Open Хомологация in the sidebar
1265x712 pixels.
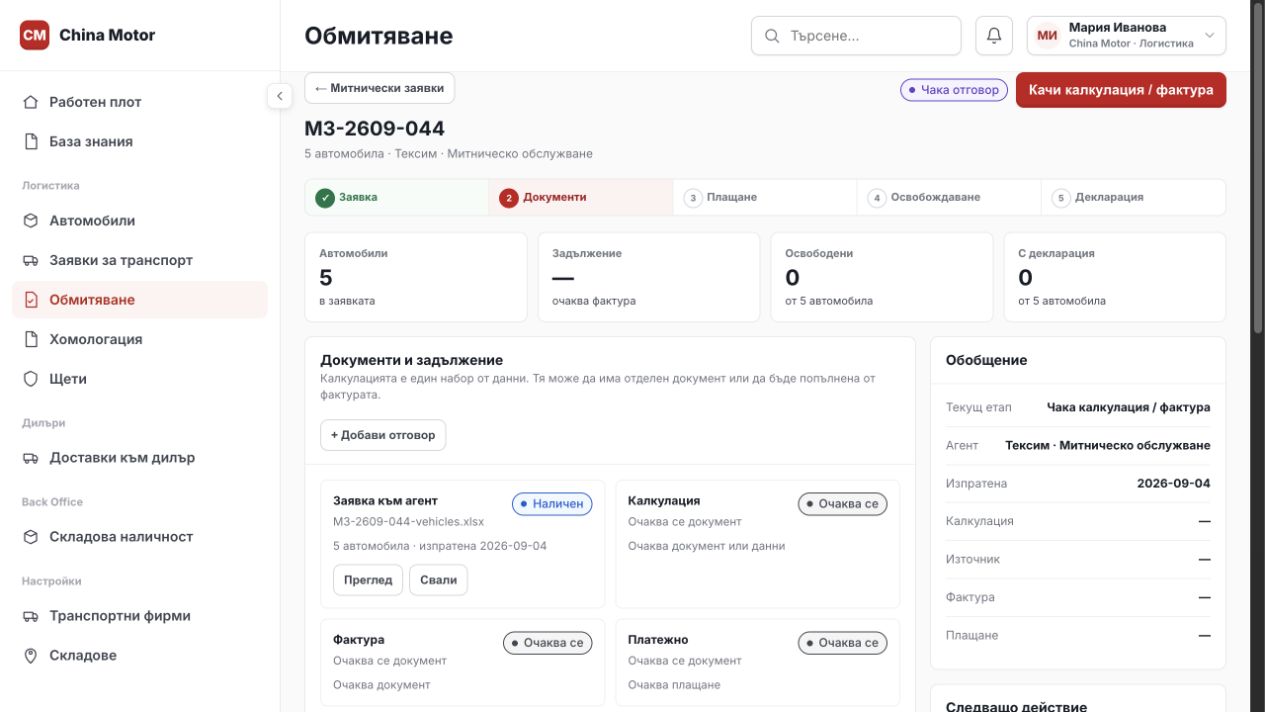140,339
